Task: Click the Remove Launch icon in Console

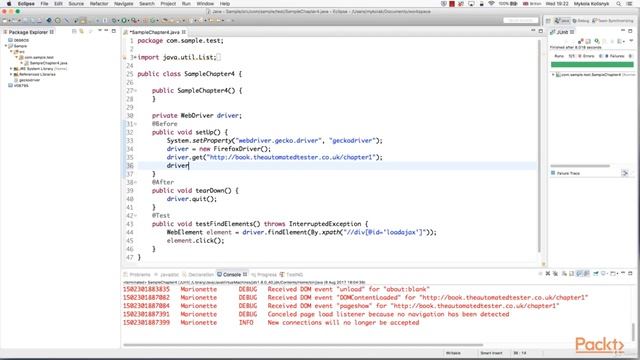Action: tap(548, 273)
